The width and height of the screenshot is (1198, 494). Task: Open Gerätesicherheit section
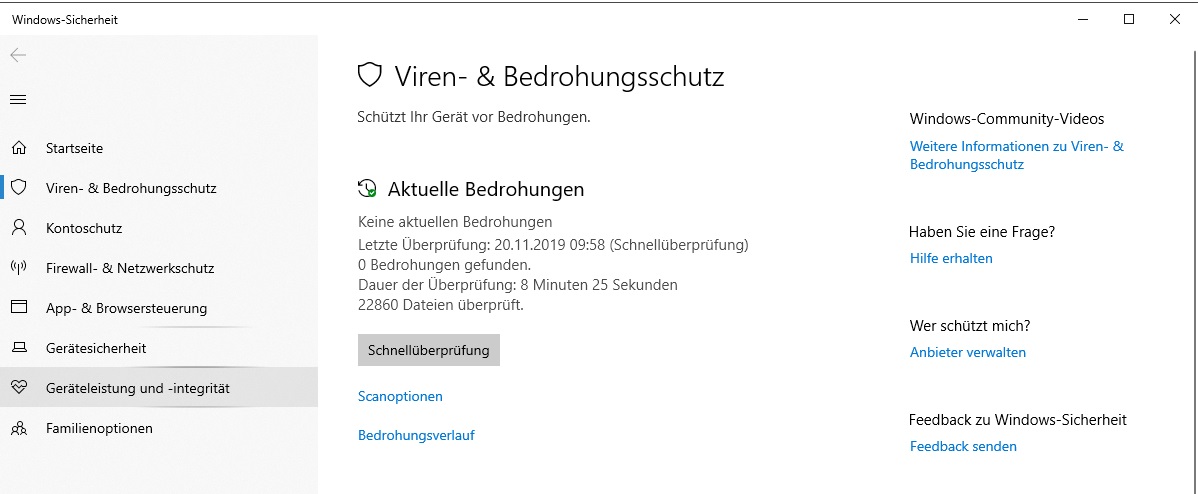tap(159, 348)
